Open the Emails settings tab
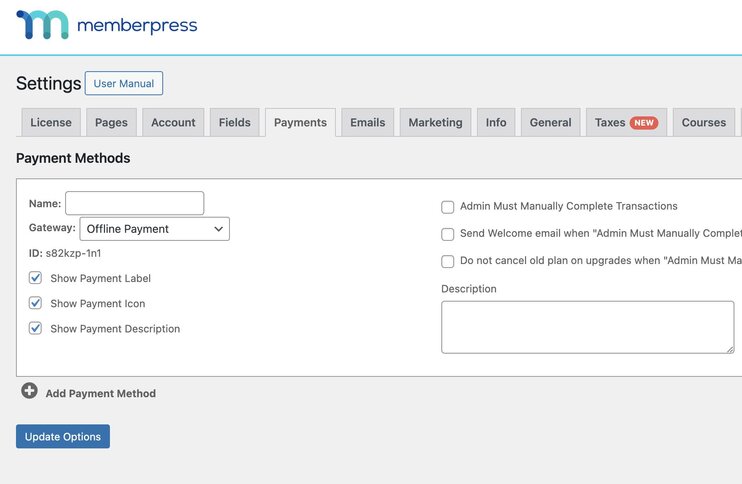 click(x=367, y=123)
